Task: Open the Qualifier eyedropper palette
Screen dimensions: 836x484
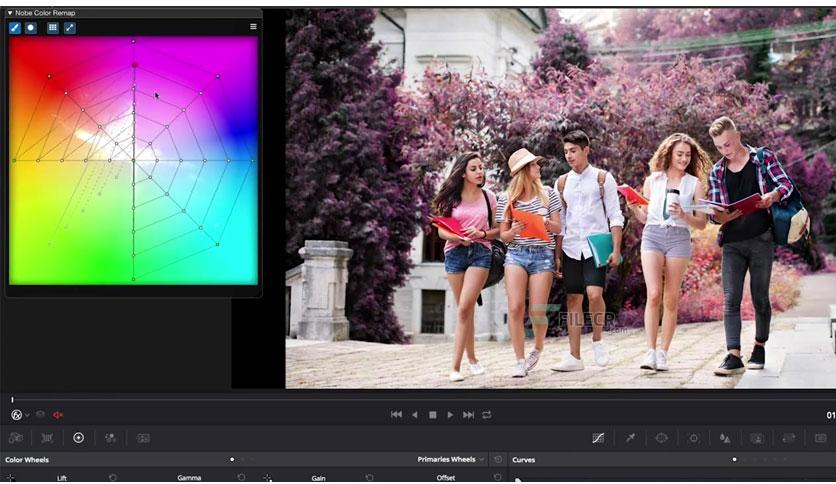Action: [630, 438]
